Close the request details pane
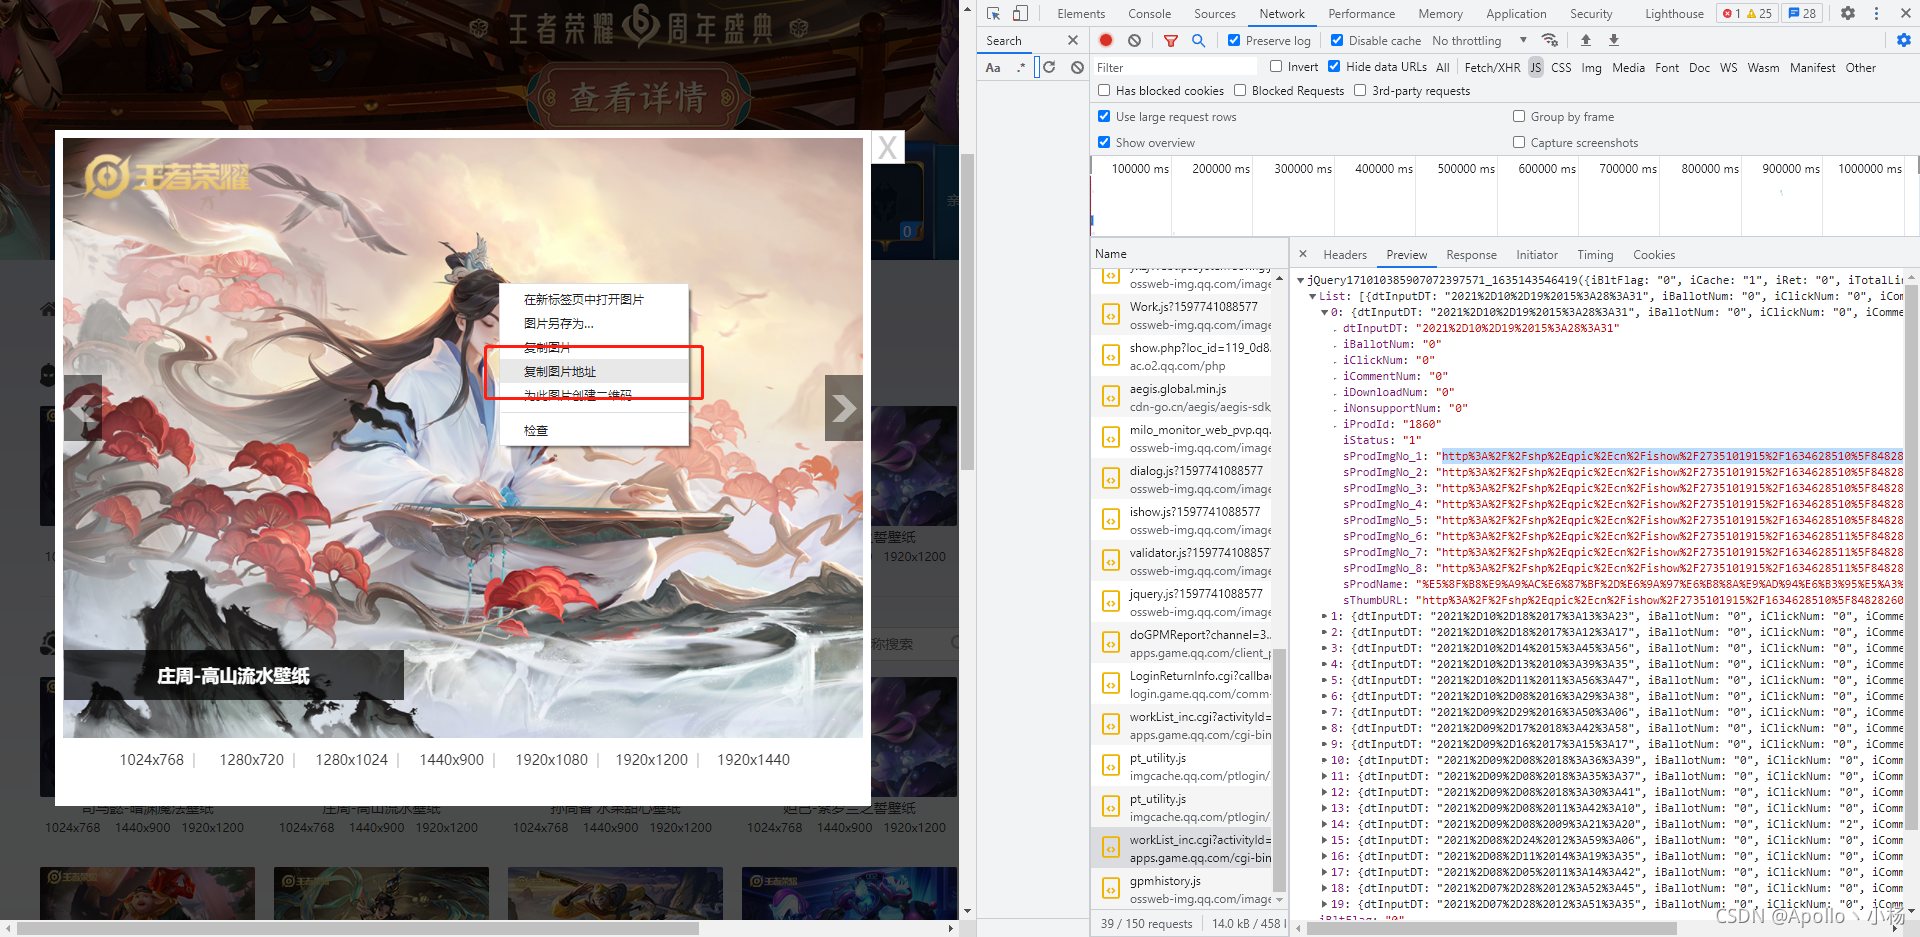The height and width of the screenshot is (937, 1920). click(x=1302, y=254)
